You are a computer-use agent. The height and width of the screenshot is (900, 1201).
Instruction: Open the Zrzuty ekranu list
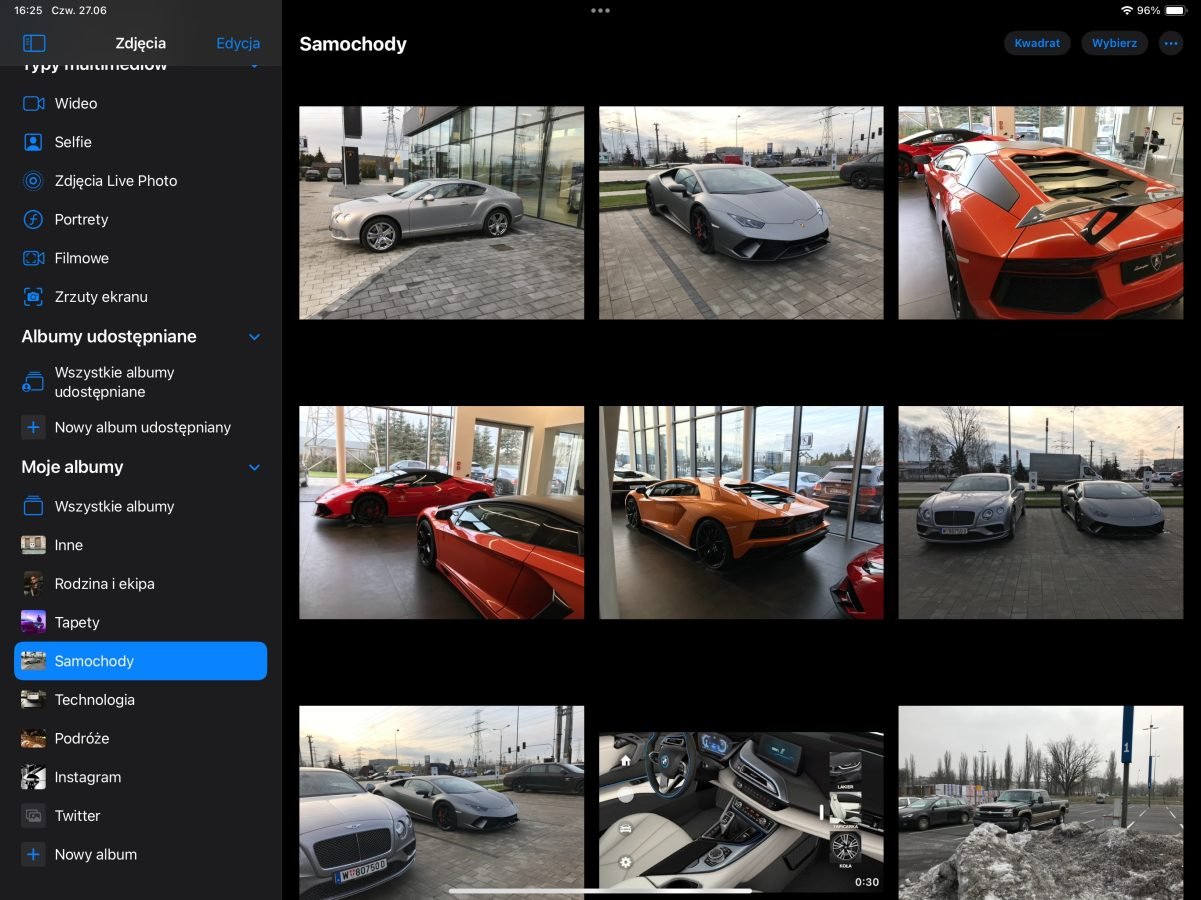pos(141,297)
